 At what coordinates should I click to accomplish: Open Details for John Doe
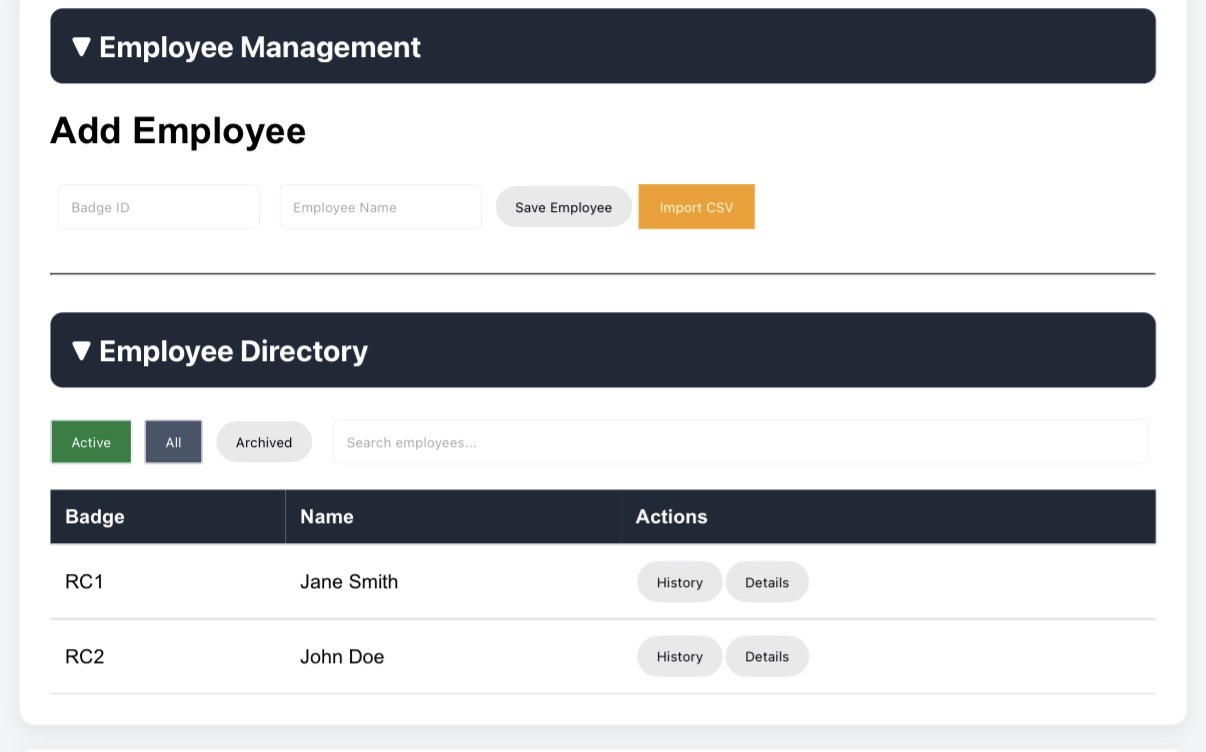(767, 656)
